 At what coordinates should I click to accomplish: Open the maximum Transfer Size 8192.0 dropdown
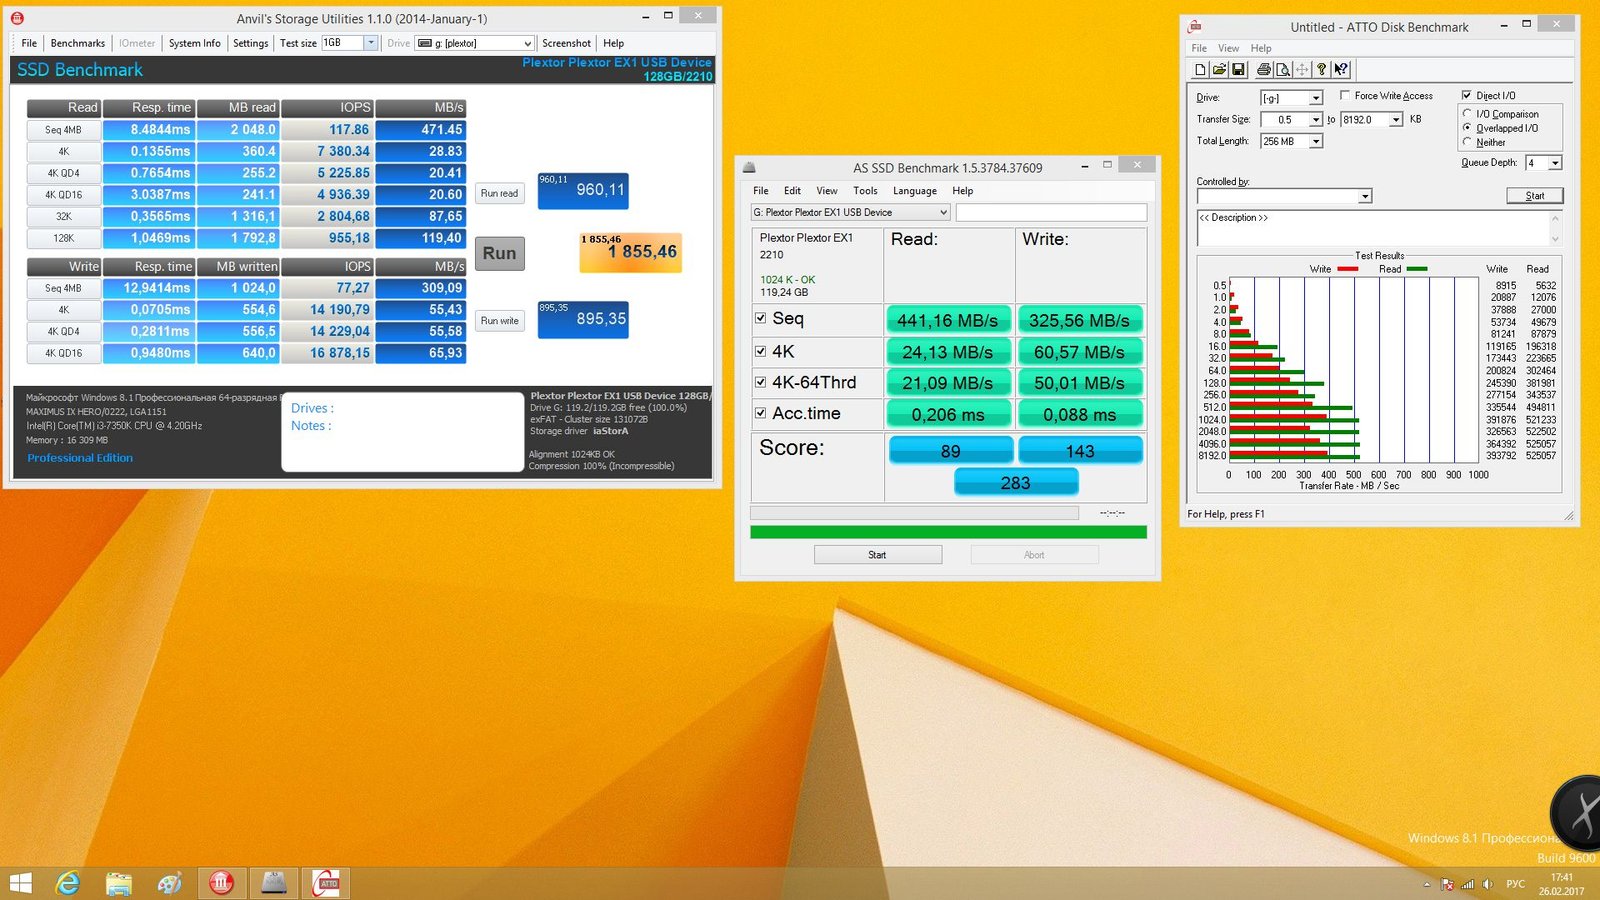pyautogui.click(x=1396, y=120)
